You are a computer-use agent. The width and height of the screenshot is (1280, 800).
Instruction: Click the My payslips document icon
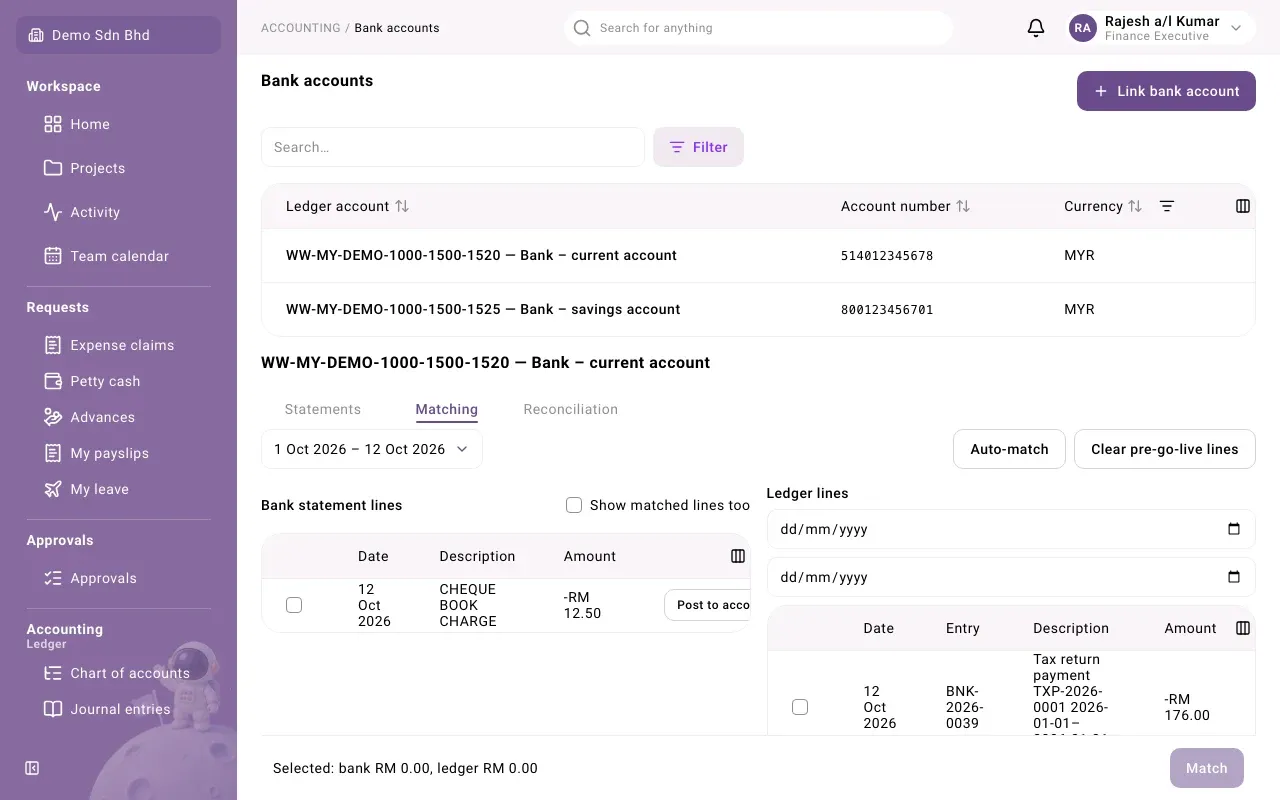pyautogui.click(x=53, y=453)
